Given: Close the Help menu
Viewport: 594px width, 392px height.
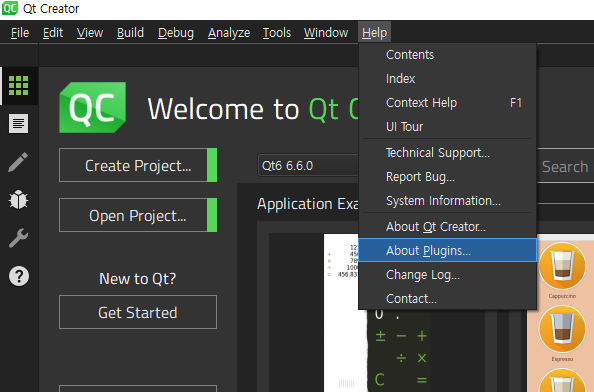Looking at the screenshot, I should [374, 33].
